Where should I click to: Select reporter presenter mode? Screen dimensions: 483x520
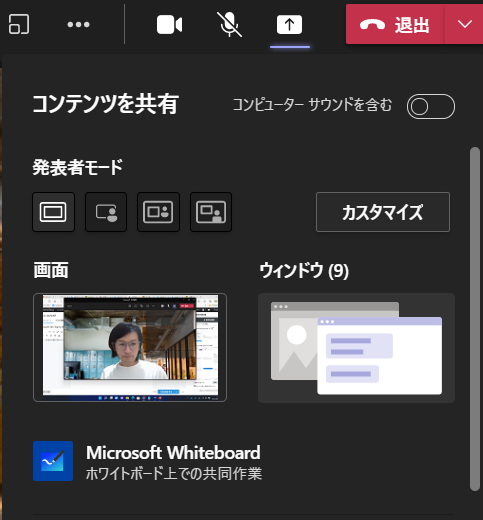[x=211, y=212]
